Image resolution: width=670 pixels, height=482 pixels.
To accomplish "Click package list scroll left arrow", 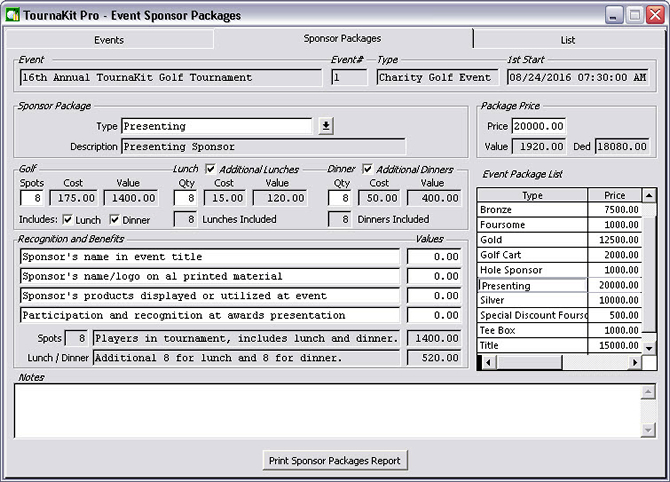I will point(488,362).
